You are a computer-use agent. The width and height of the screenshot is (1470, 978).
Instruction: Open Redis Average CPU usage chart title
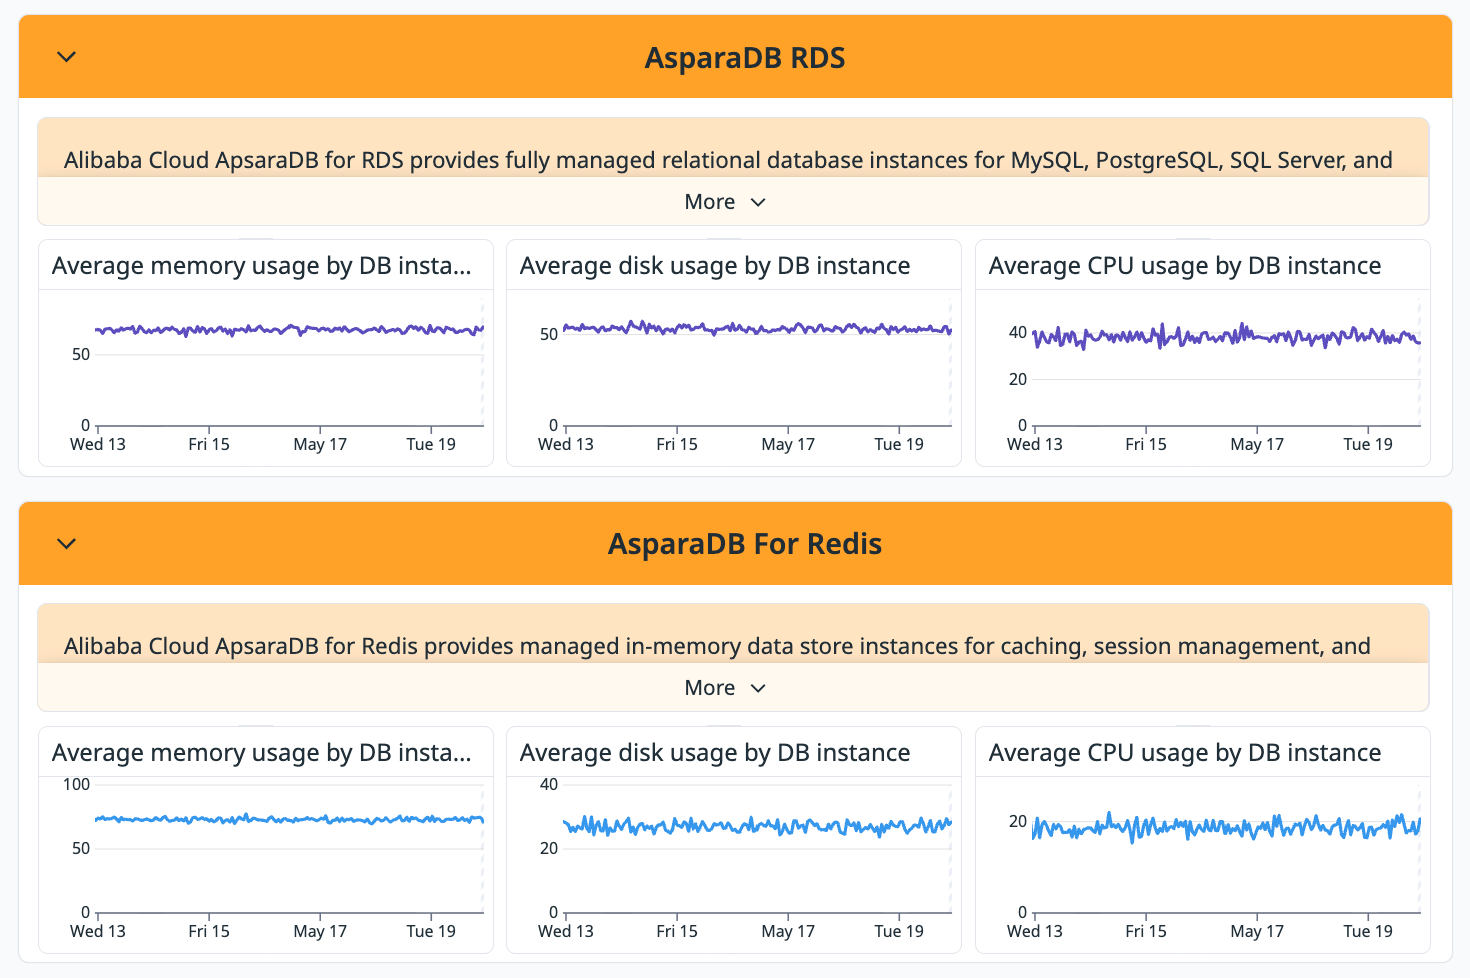point(1185,753)
